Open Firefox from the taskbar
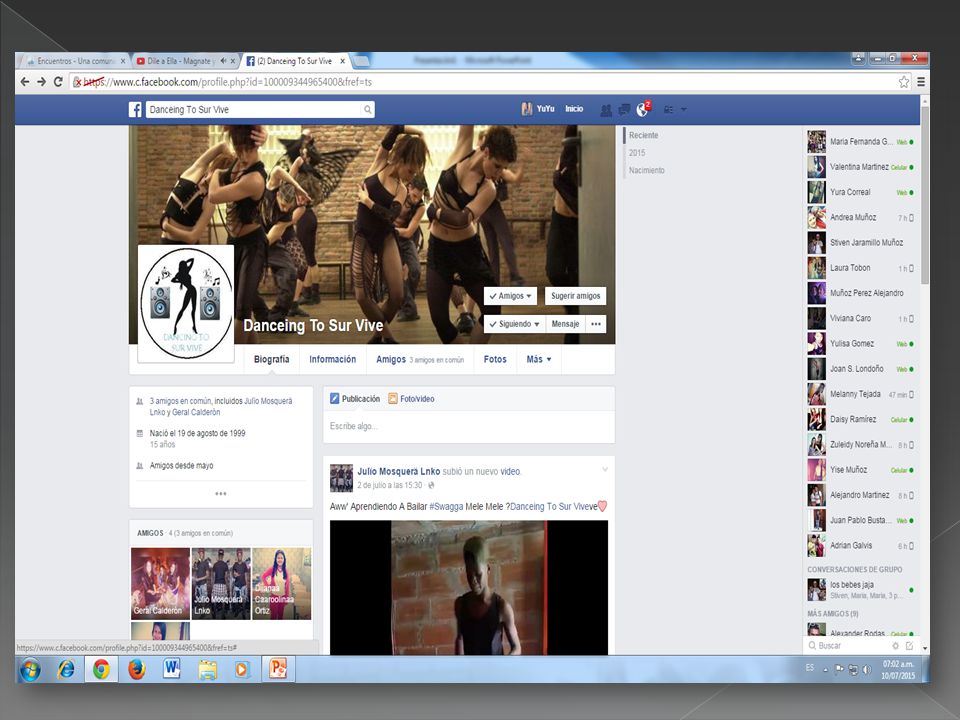The height and width of the screenshot is (720, 960). pyautogui.click(x=137, y=669)
